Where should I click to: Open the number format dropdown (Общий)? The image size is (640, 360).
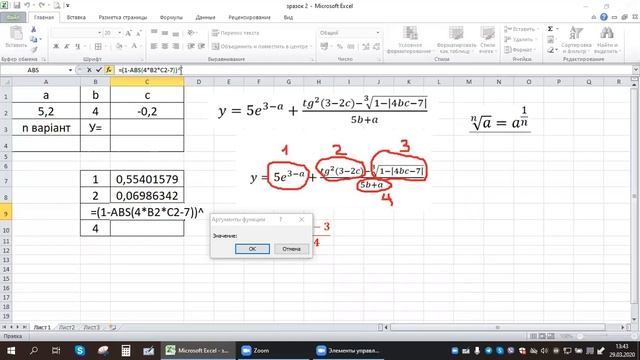point(378,33)
